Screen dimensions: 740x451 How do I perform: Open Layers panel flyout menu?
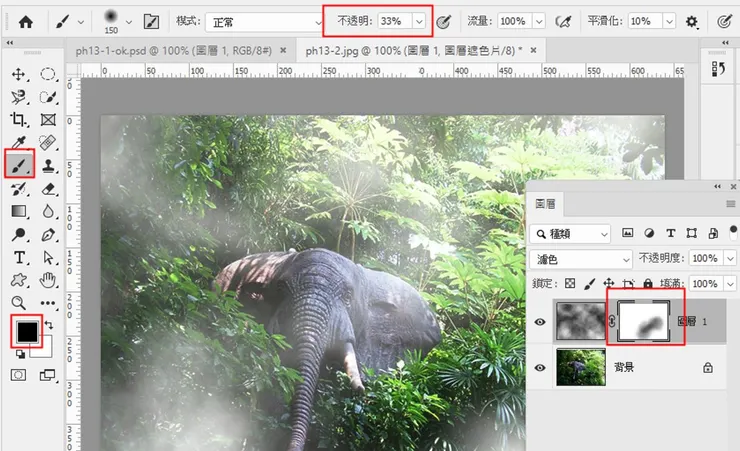731,204
